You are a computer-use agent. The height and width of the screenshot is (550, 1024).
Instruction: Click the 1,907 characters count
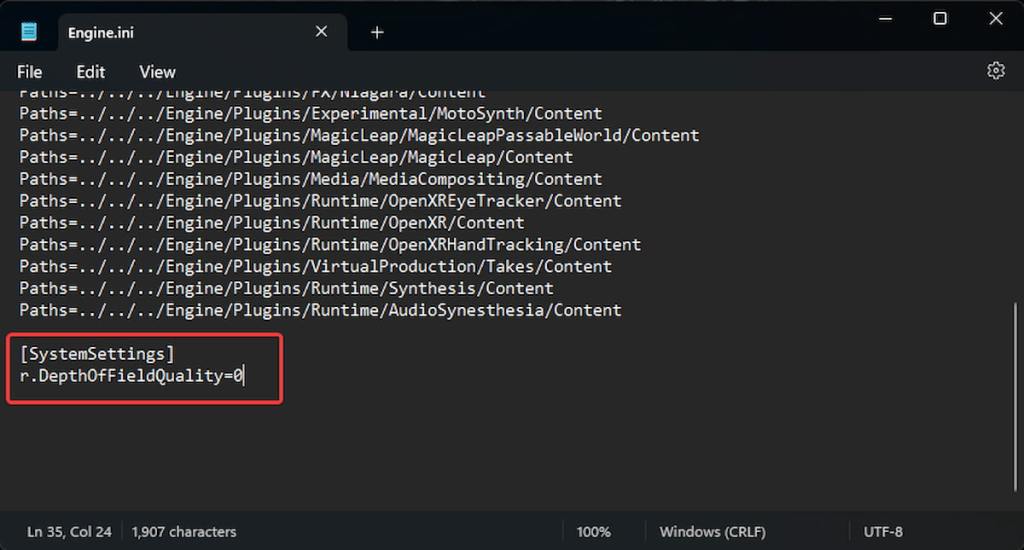[x=184, y=532]
